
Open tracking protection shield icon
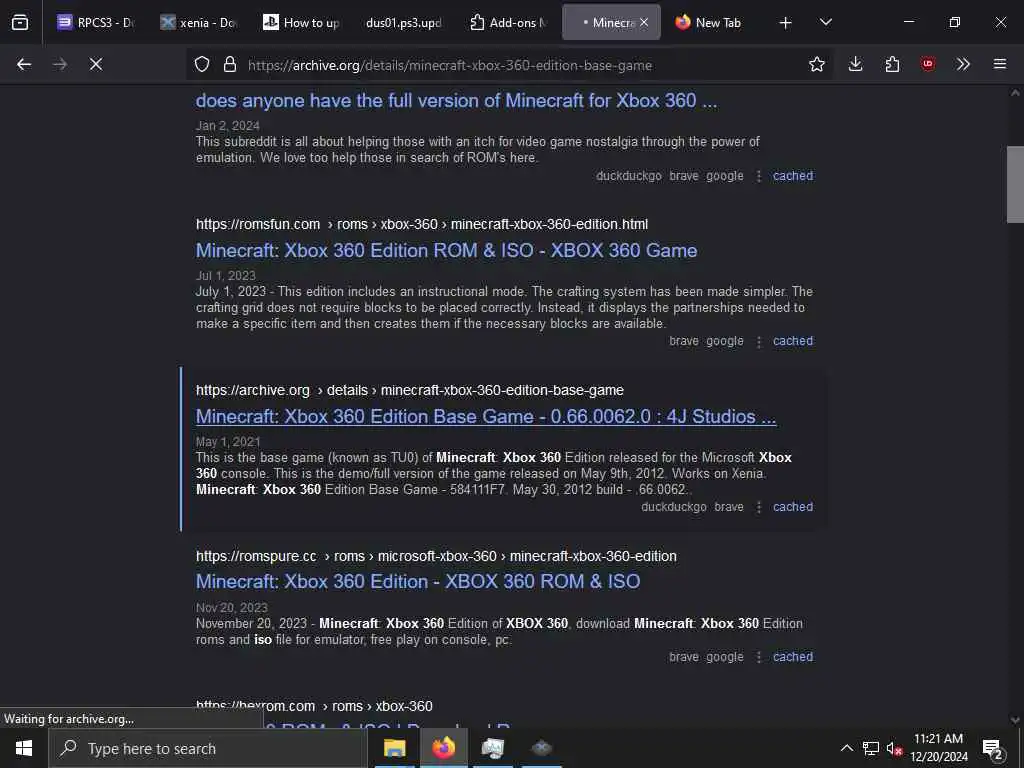tap(202, 64)
